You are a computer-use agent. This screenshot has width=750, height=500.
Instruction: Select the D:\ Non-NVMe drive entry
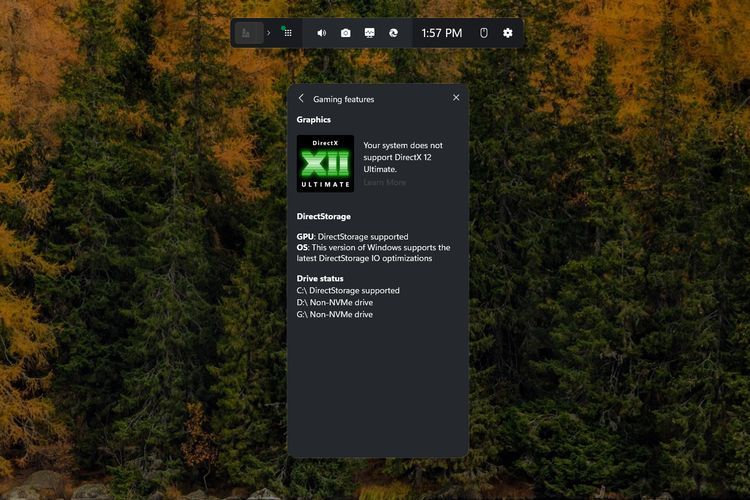pyautogui.click(x=334, y=302)
